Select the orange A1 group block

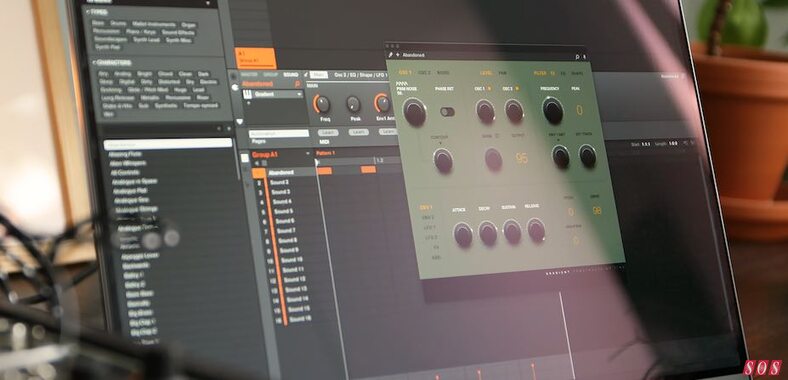pyautogui.click(x=256, y=58)
